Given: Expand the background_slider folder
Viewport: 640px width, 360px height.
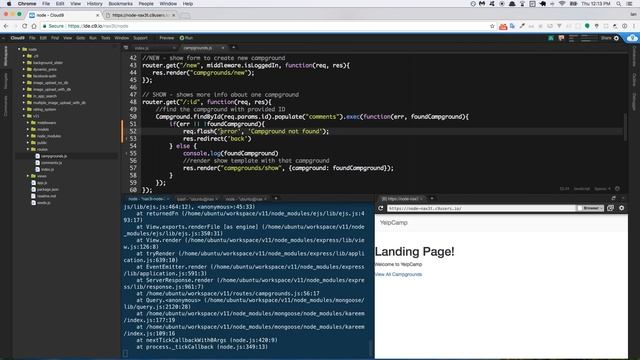Looking at the screenshot, I should tap(24, 63).
